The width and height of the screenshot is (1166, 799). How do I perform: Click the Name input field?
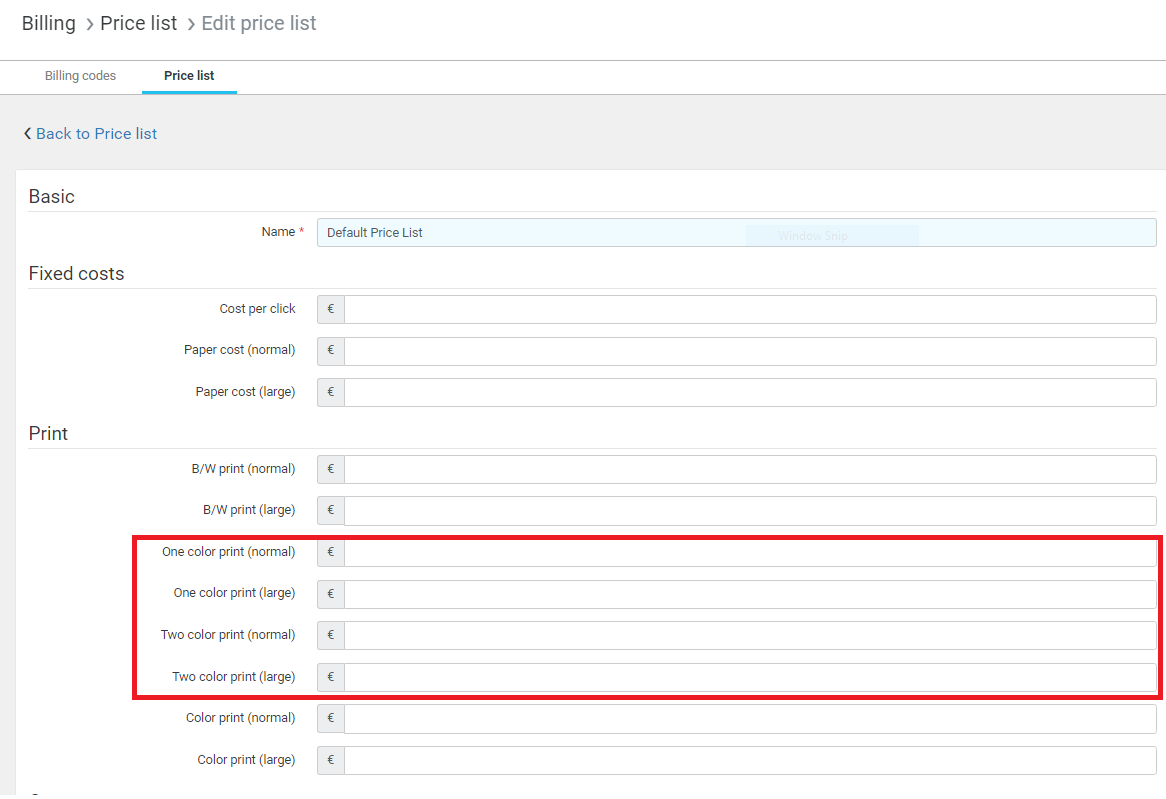(x=736, y=232)
